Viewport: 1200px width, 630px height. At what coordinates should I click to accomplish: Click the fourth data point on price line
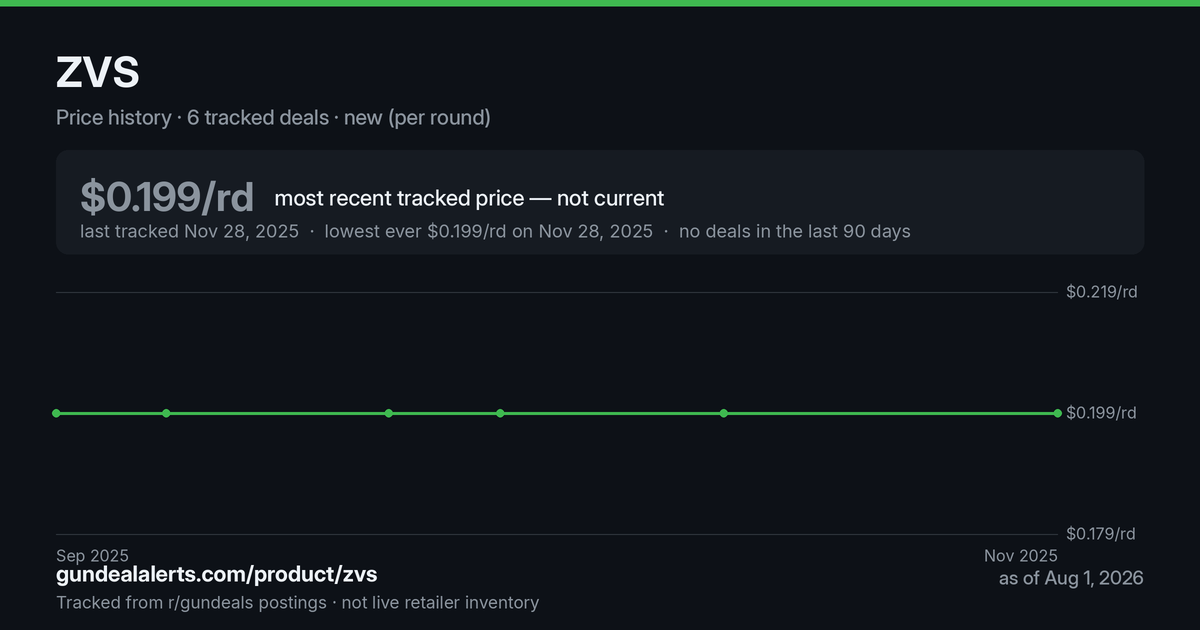point(500,413)
